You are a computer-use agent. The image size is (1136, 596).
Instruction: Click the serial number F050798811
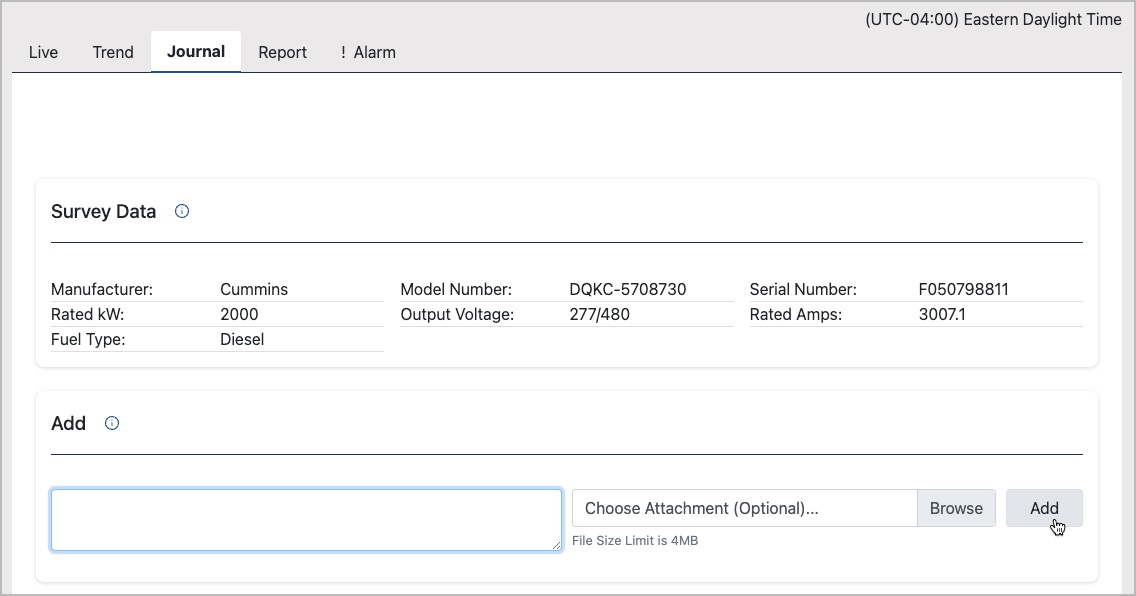963,289
